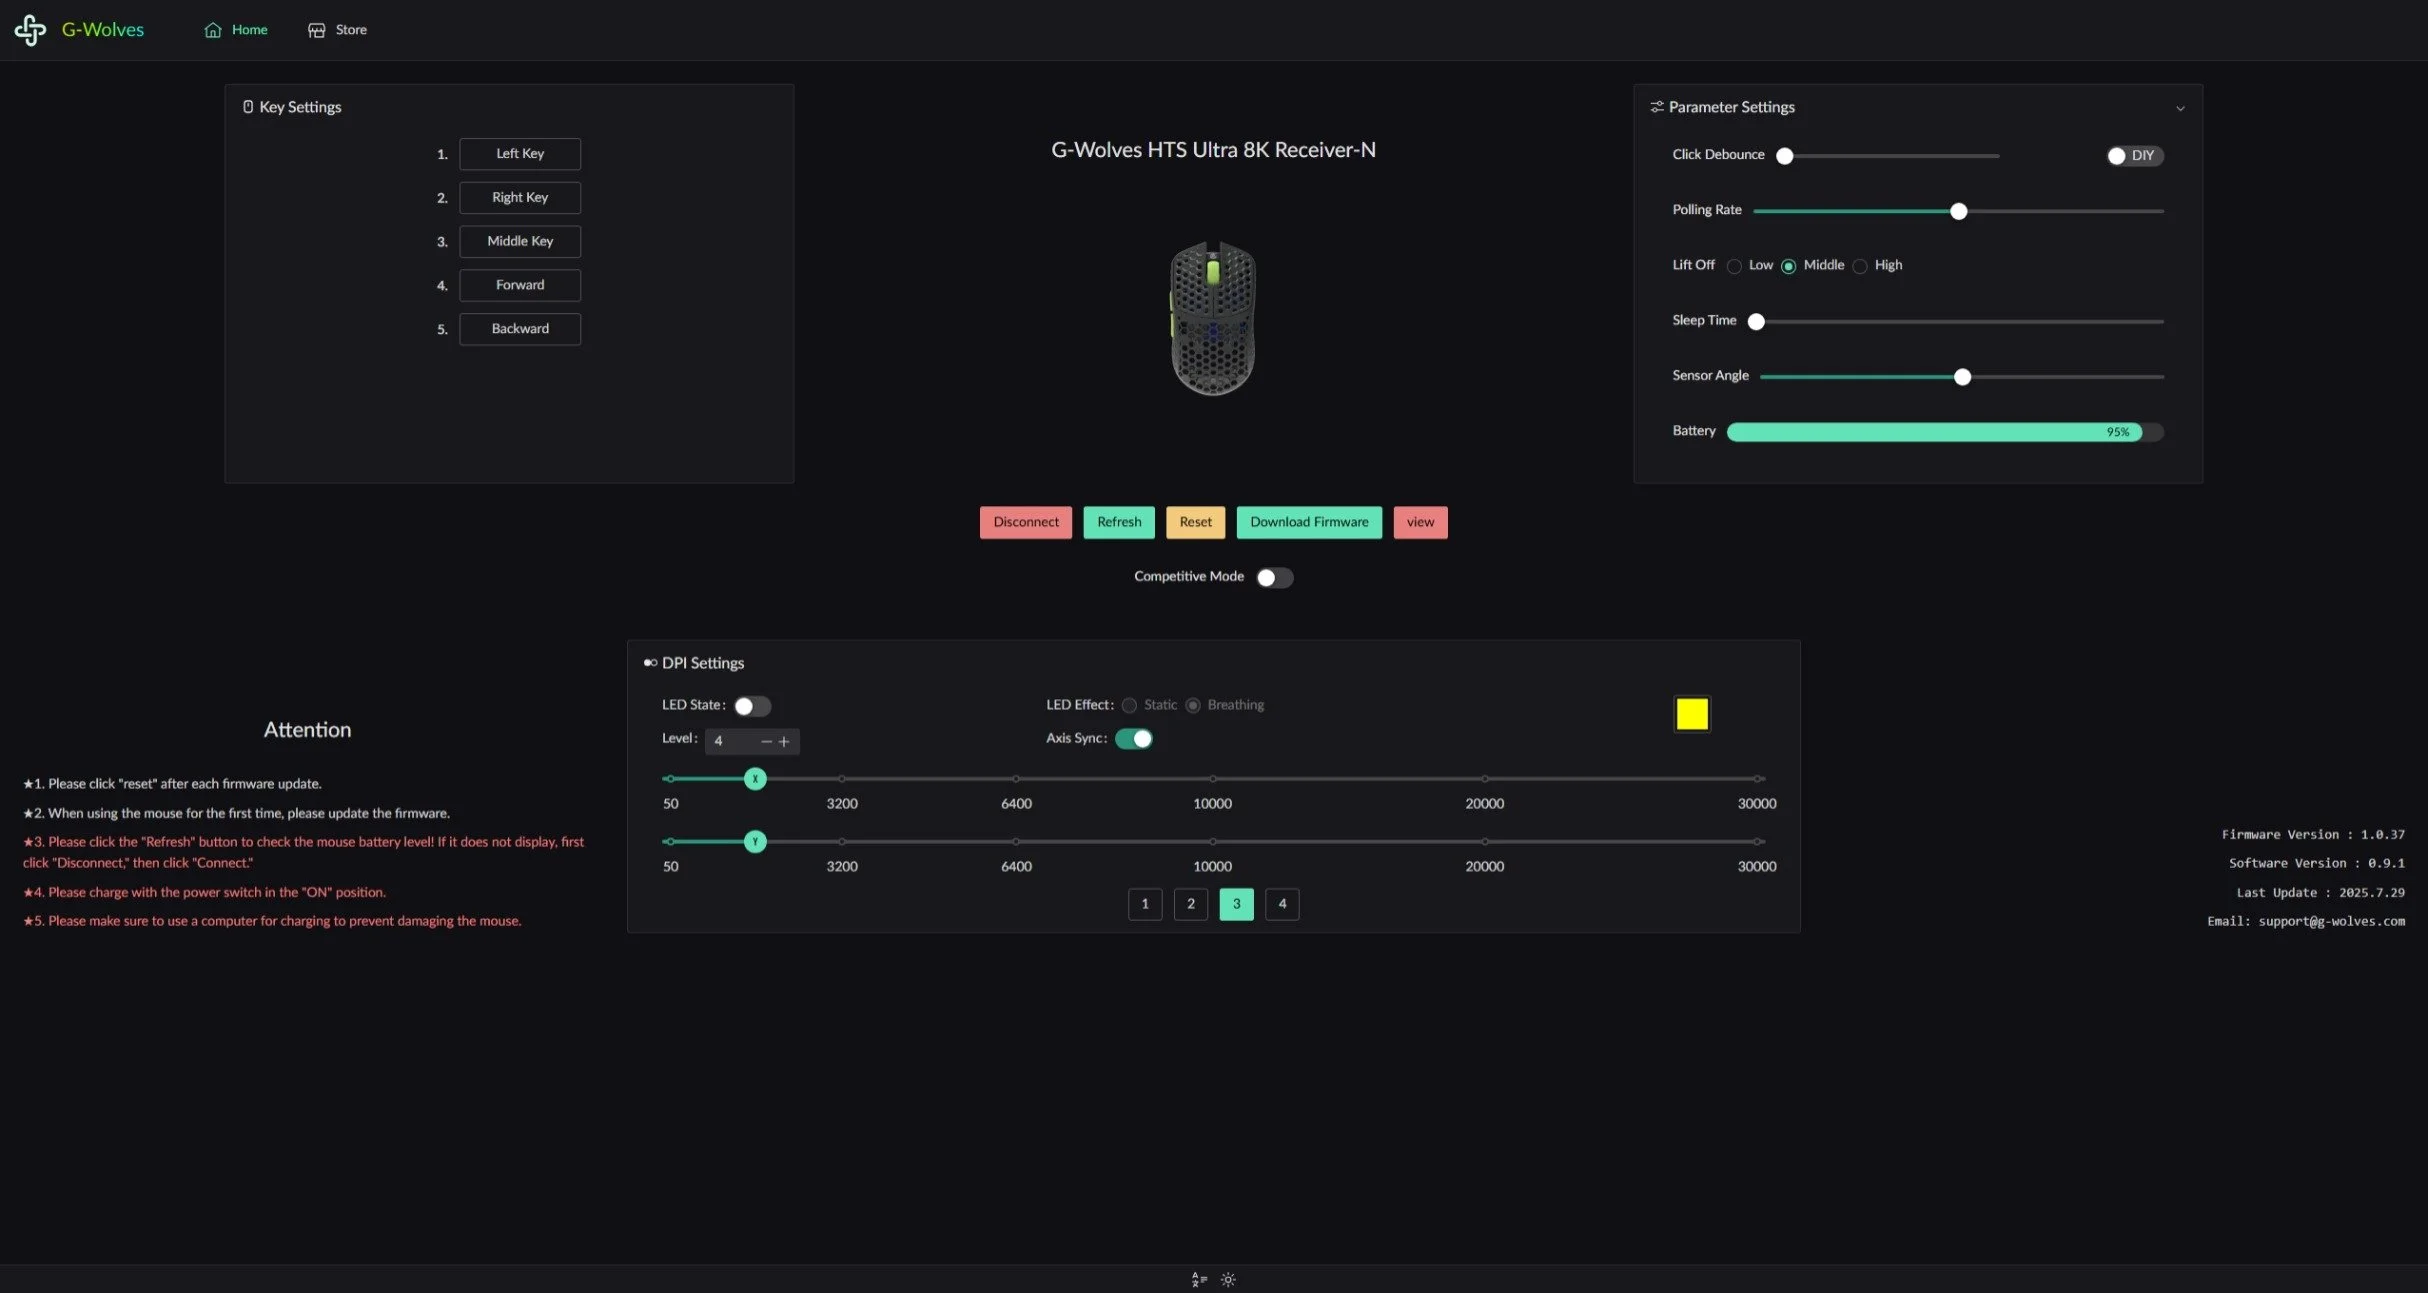Screen dimensions: 2428x1293
Task: Go to the Home tab
Action: pyautogui.click(x=236, y=30)
